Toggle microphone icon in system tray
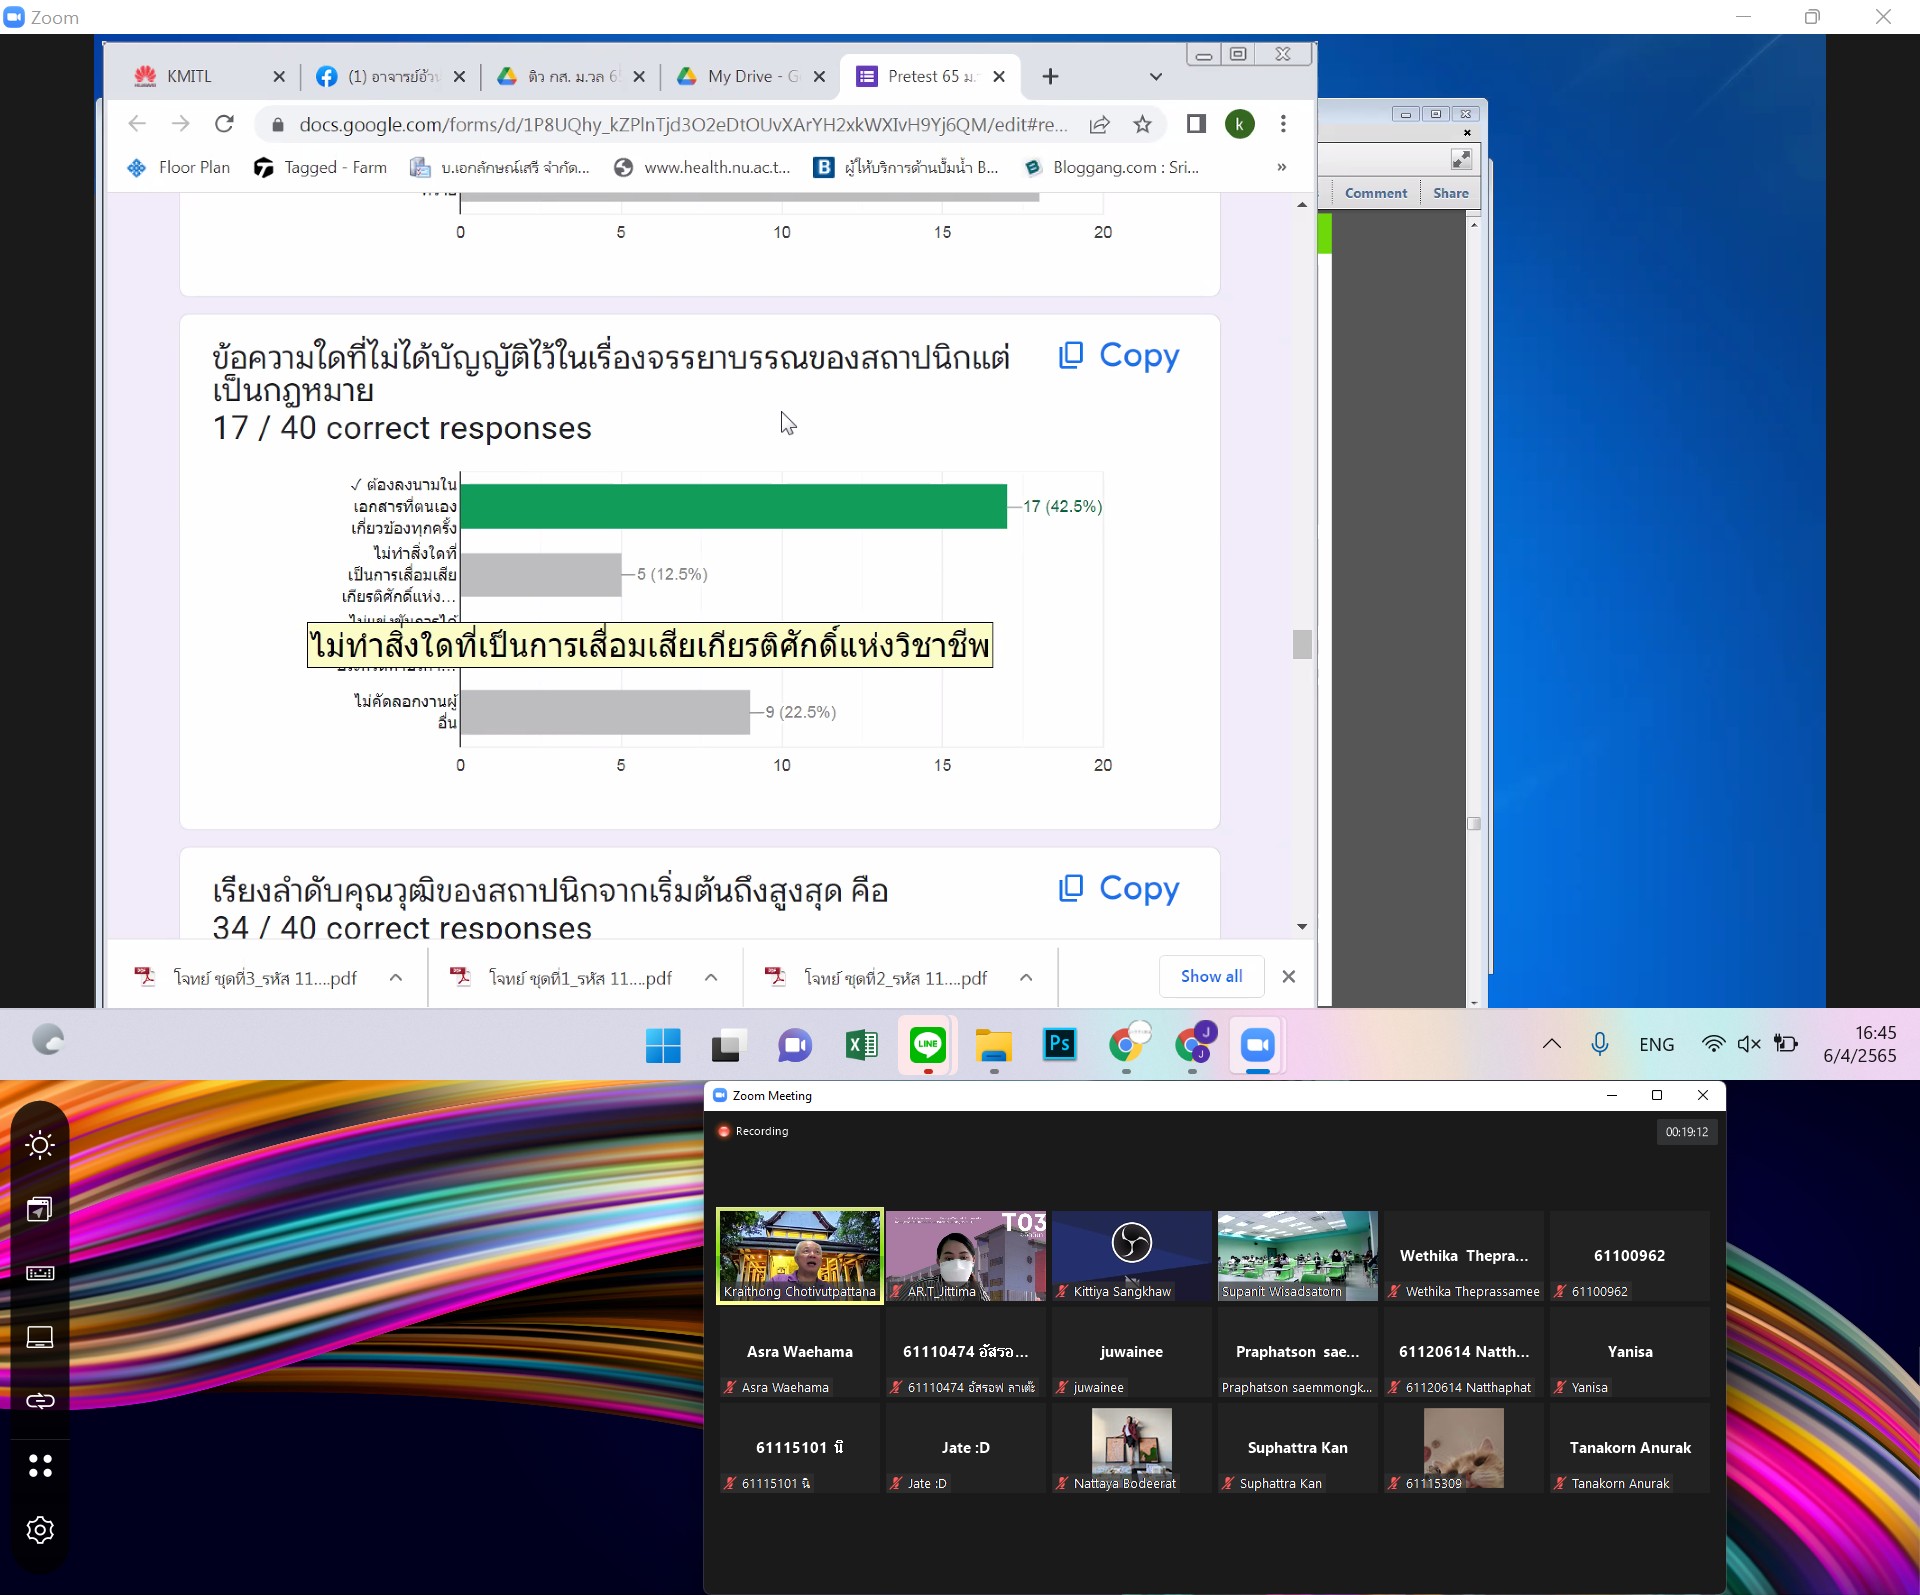 point(1599,1044)
